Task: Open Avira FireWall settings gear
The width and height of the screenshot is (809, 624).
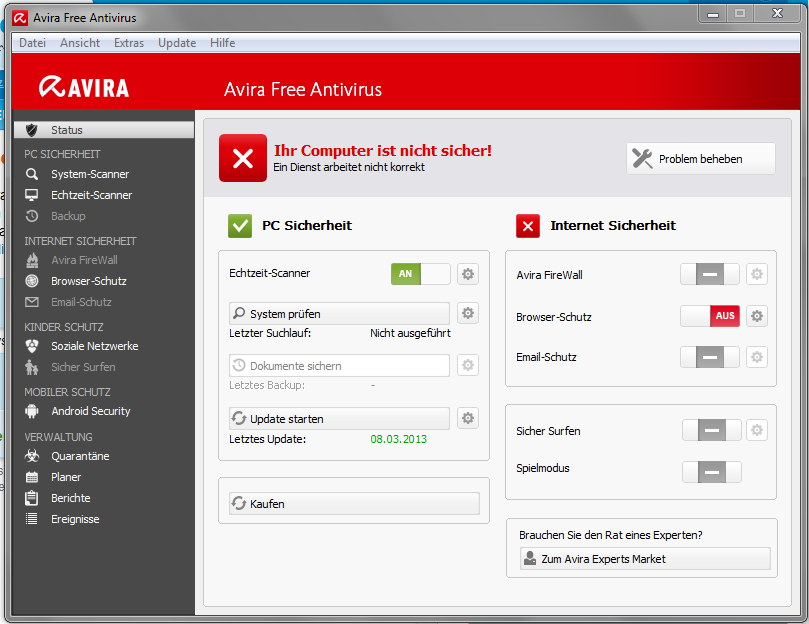Action: tap(756, 274)
